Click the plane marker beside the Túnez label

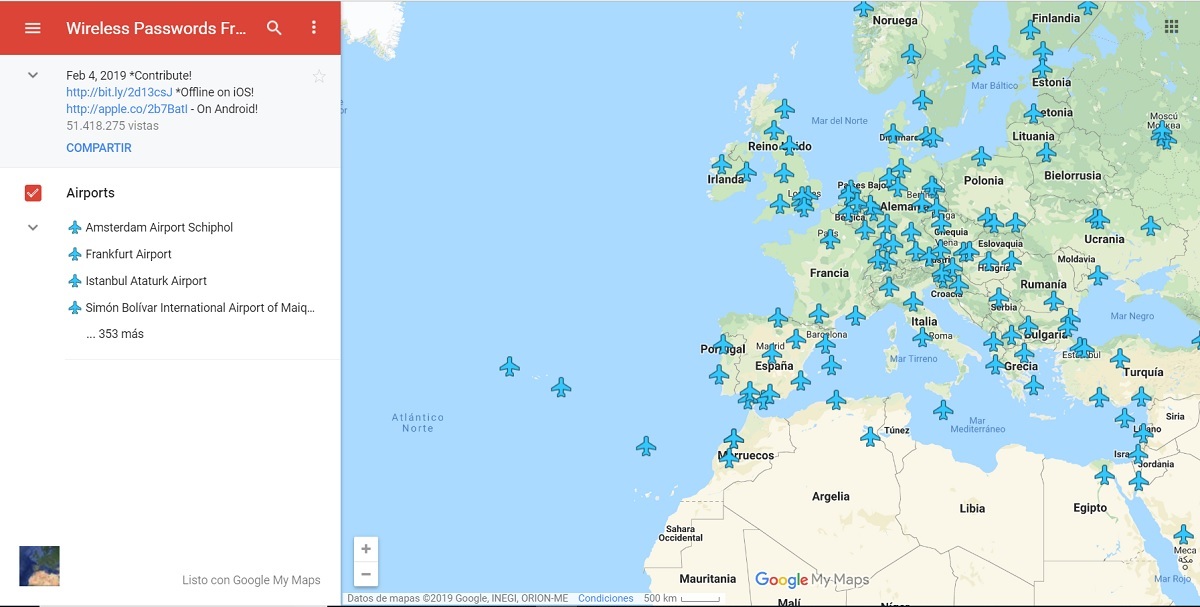pyautogui.click(x=871, y=437)
